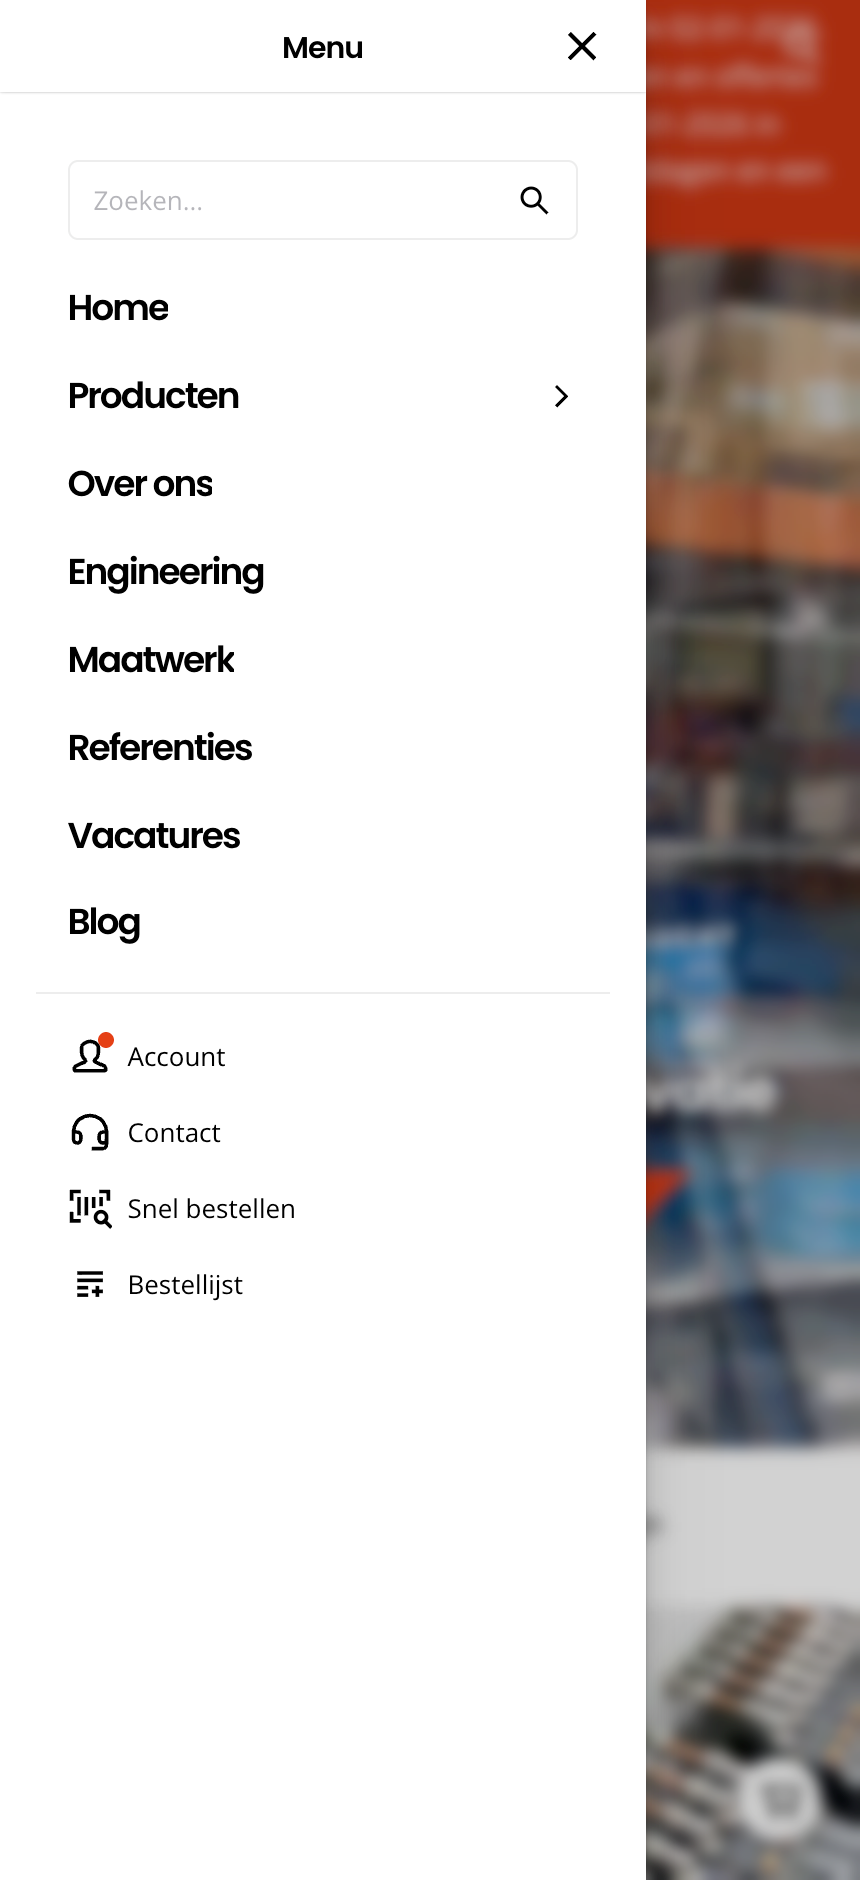
Task: Open Referenties from the menu
Action: 160,748
